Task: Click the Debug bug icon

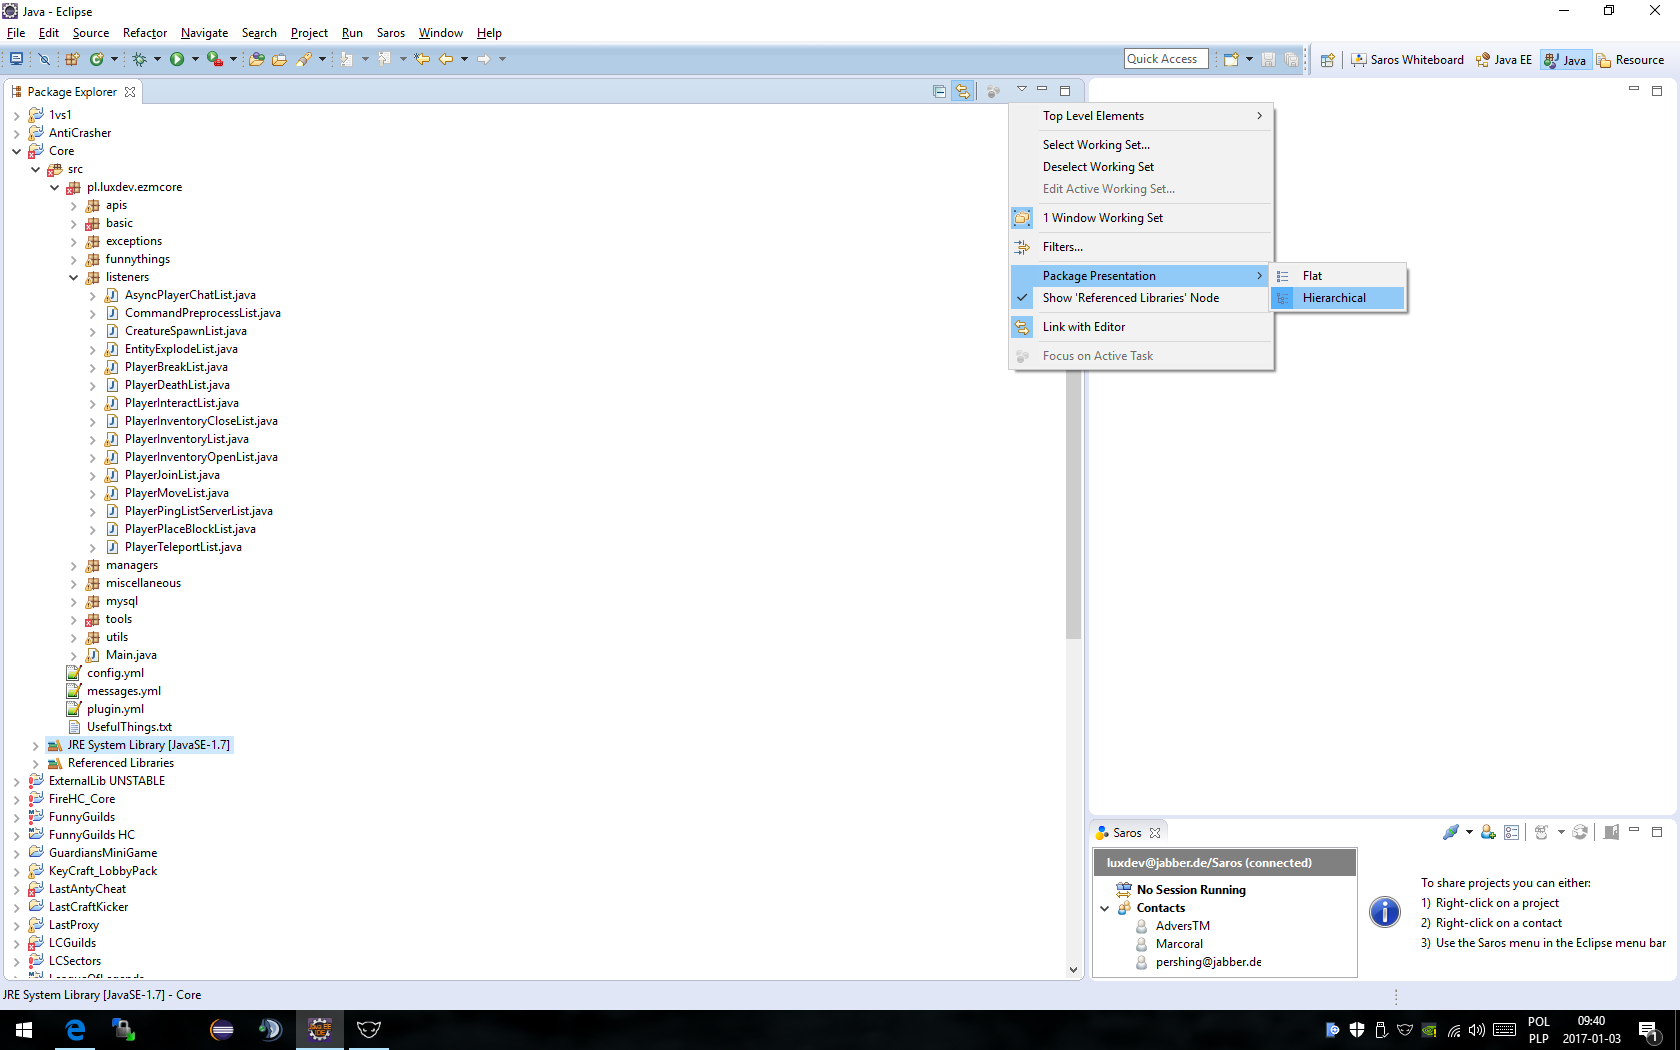Action: [139, 60]
